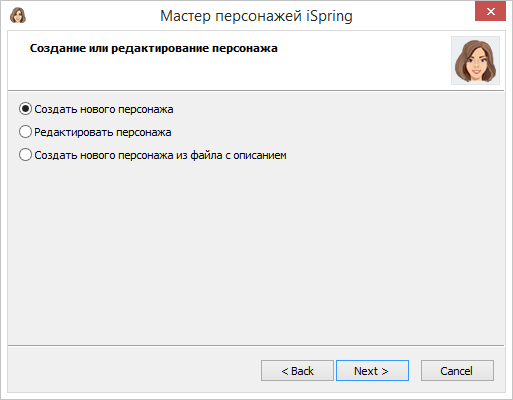This screenshot has width=513, height=400.
Task: Cancel the character wizard
Action: (x=457, y=370)
